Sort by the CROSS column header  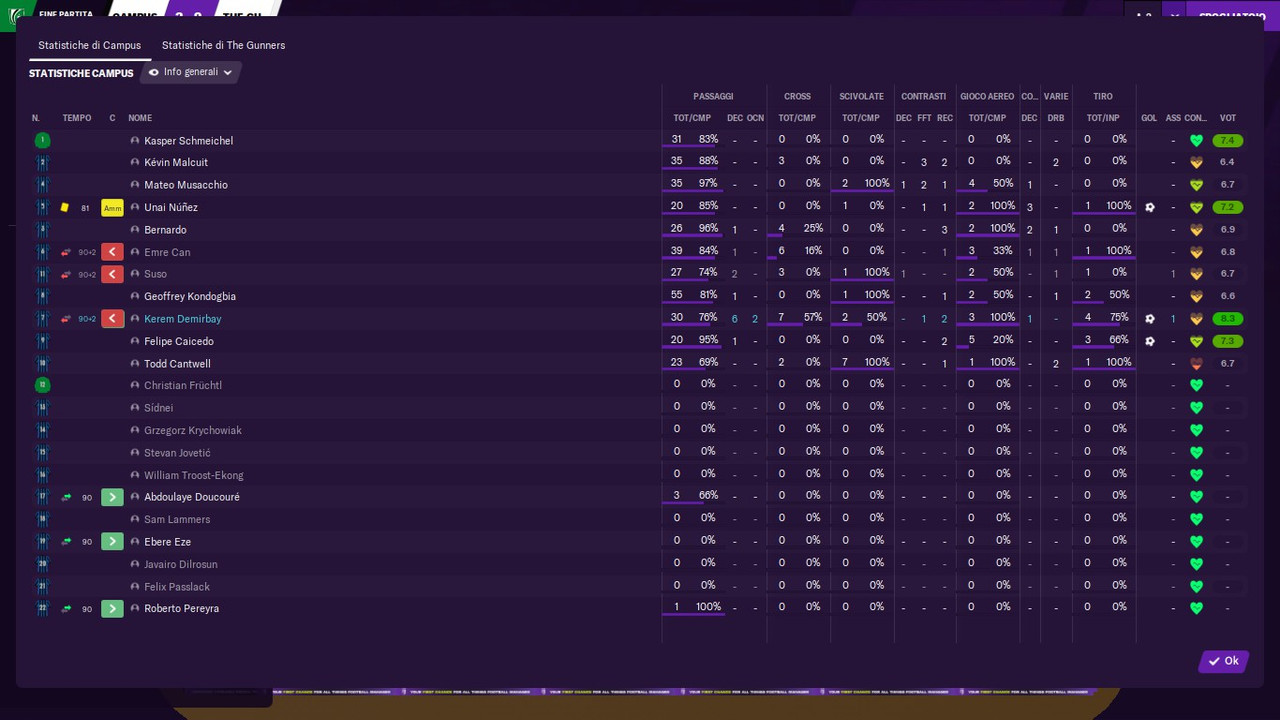(798, 97)
